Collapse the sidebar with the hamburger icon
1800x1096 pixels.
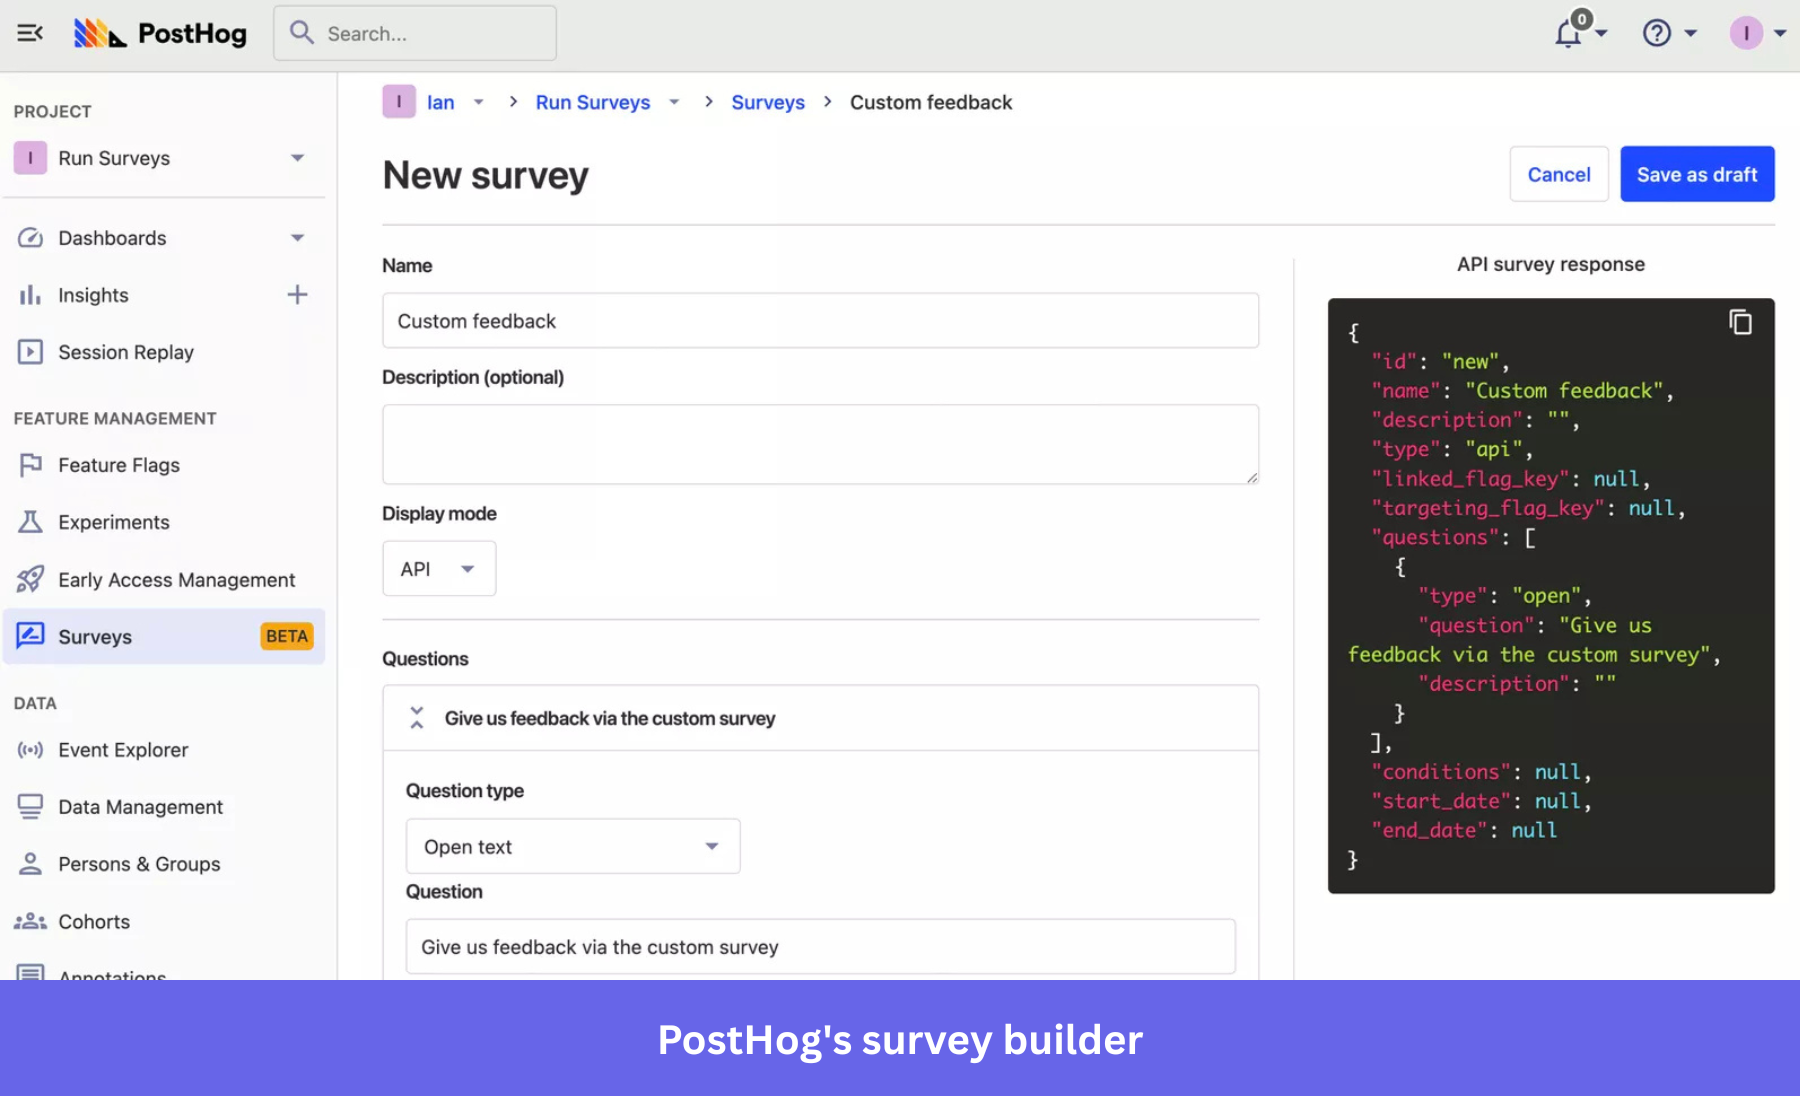[x=30, y=33]
